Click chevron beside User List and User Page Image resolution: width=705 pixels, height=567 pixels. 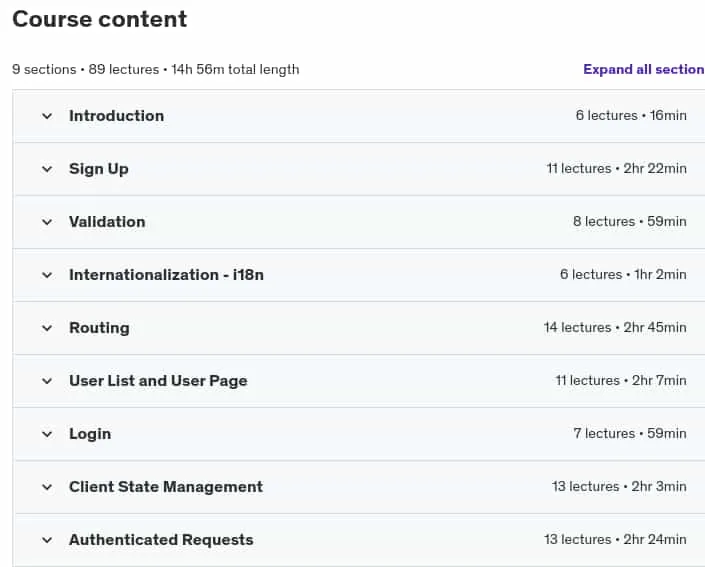(x=47, y=381)
